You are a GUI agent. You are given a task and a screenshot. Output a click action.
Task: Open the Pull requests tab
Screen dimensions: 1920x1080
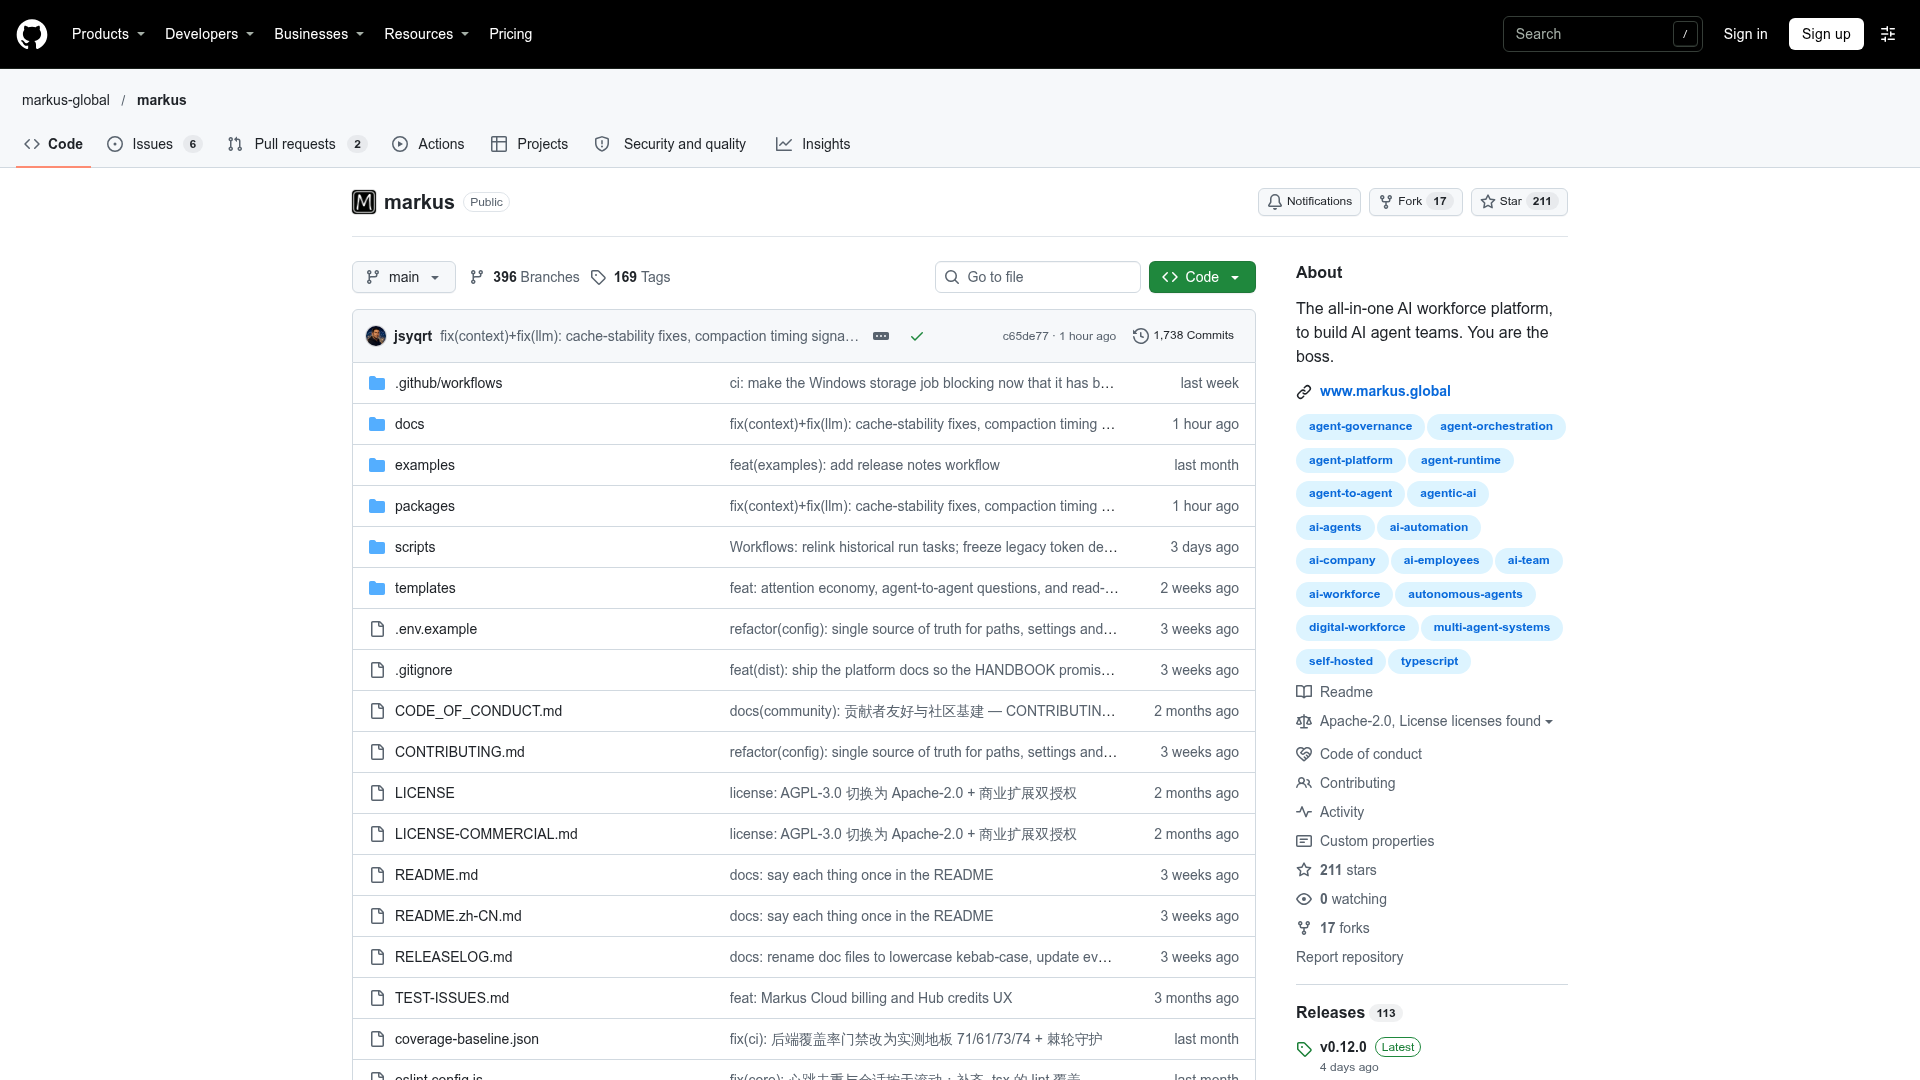click(x=297, y=144)
